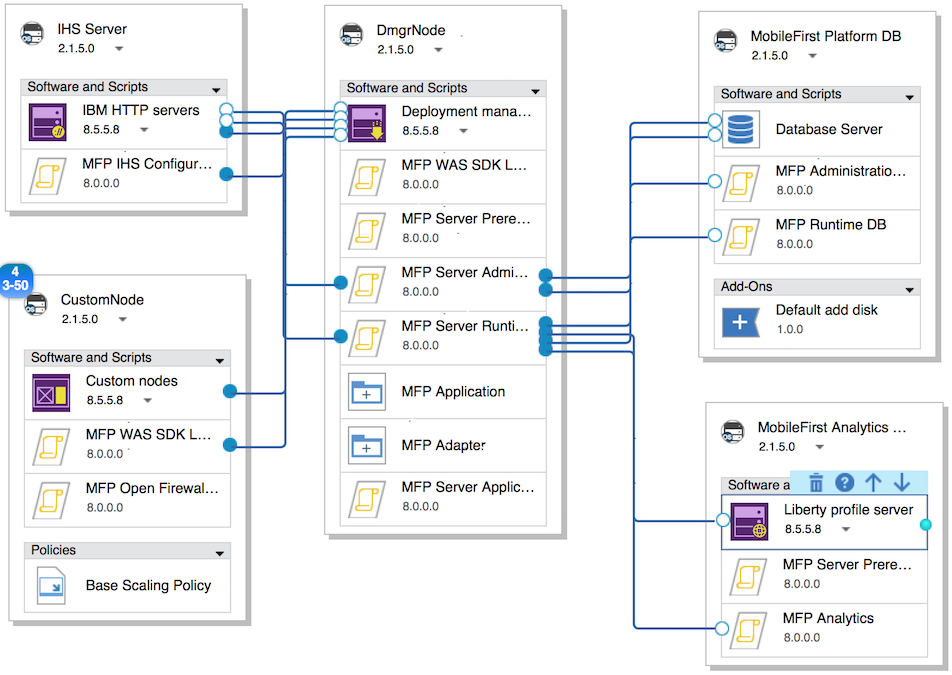The image size is (952, 675).
Task: Open Custom nodes 8.5.5.8 version dropdown
Action: [x=148, y=400]
